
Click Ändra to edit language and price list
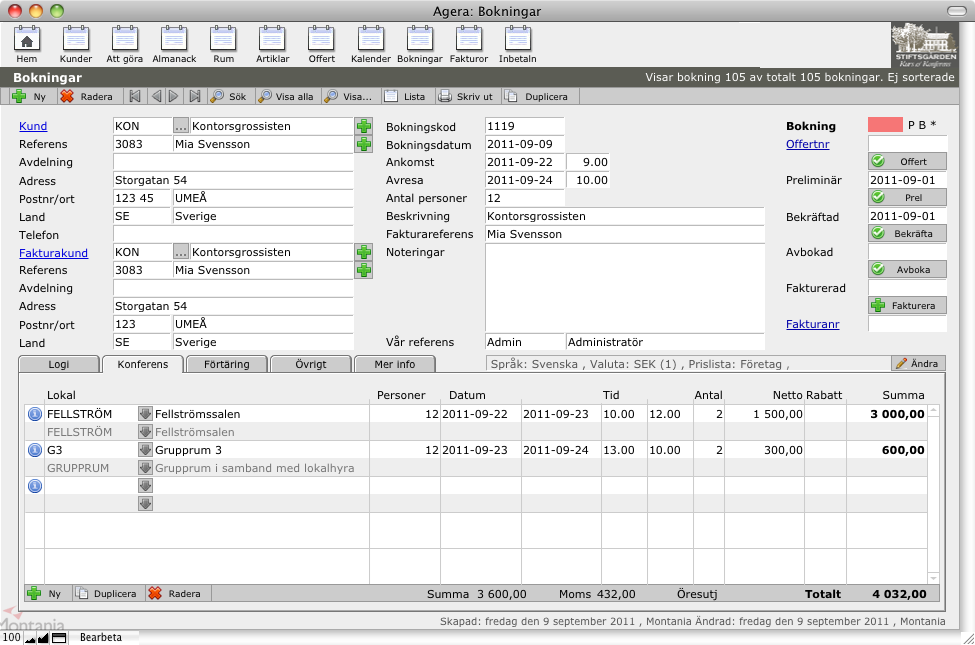coord(918,364)
